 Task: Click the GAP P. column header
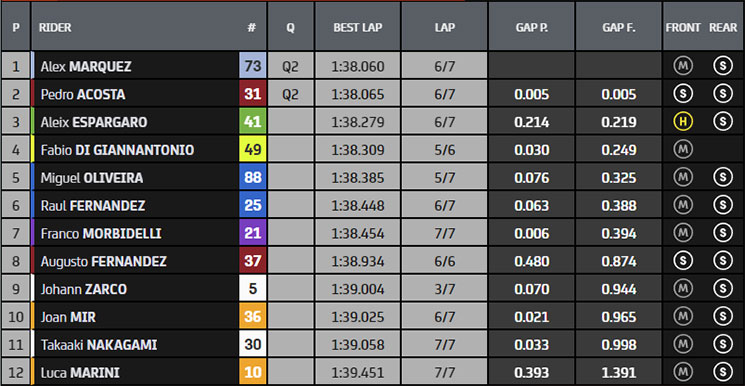[x=532, y=27]
